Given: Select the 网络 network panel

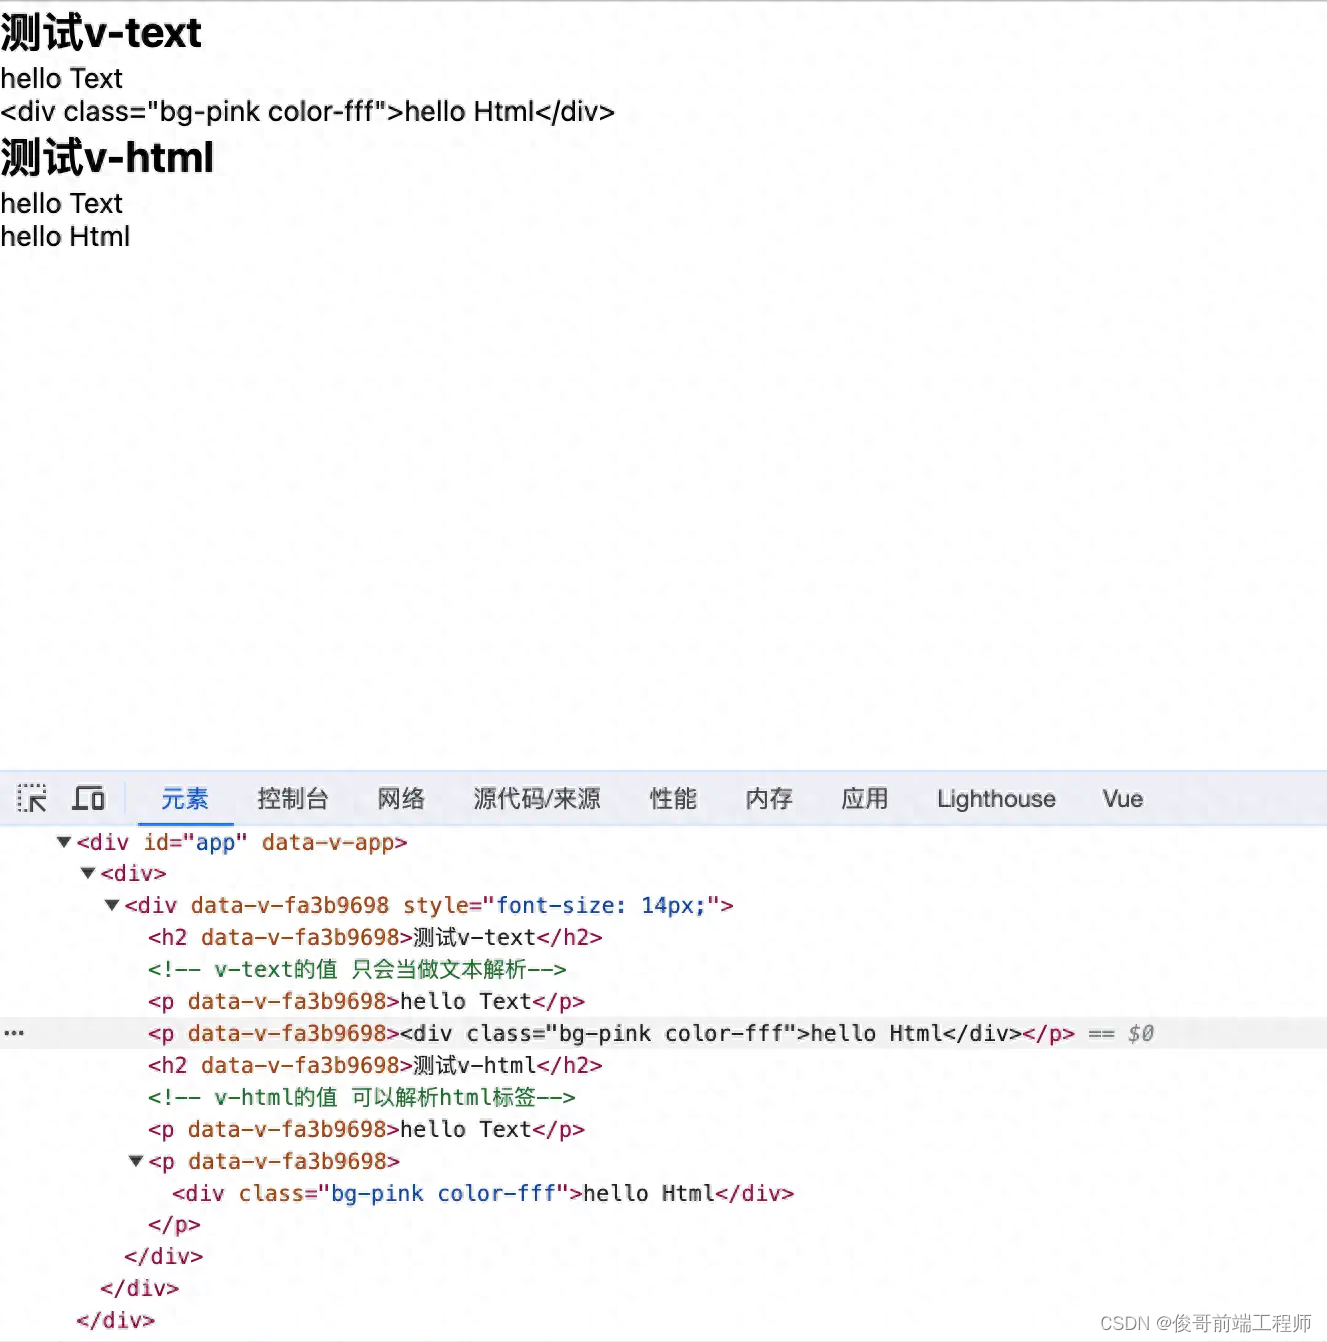Looking at the screenshot, I should coord(400,798).
